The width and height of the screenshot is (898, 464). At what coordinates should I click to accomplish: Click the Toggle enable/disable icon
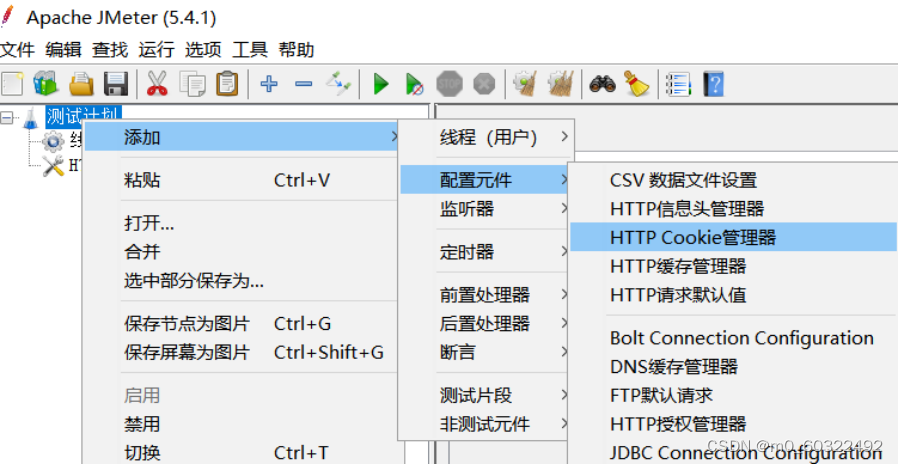pyautogui.click(x=338, y=84)
